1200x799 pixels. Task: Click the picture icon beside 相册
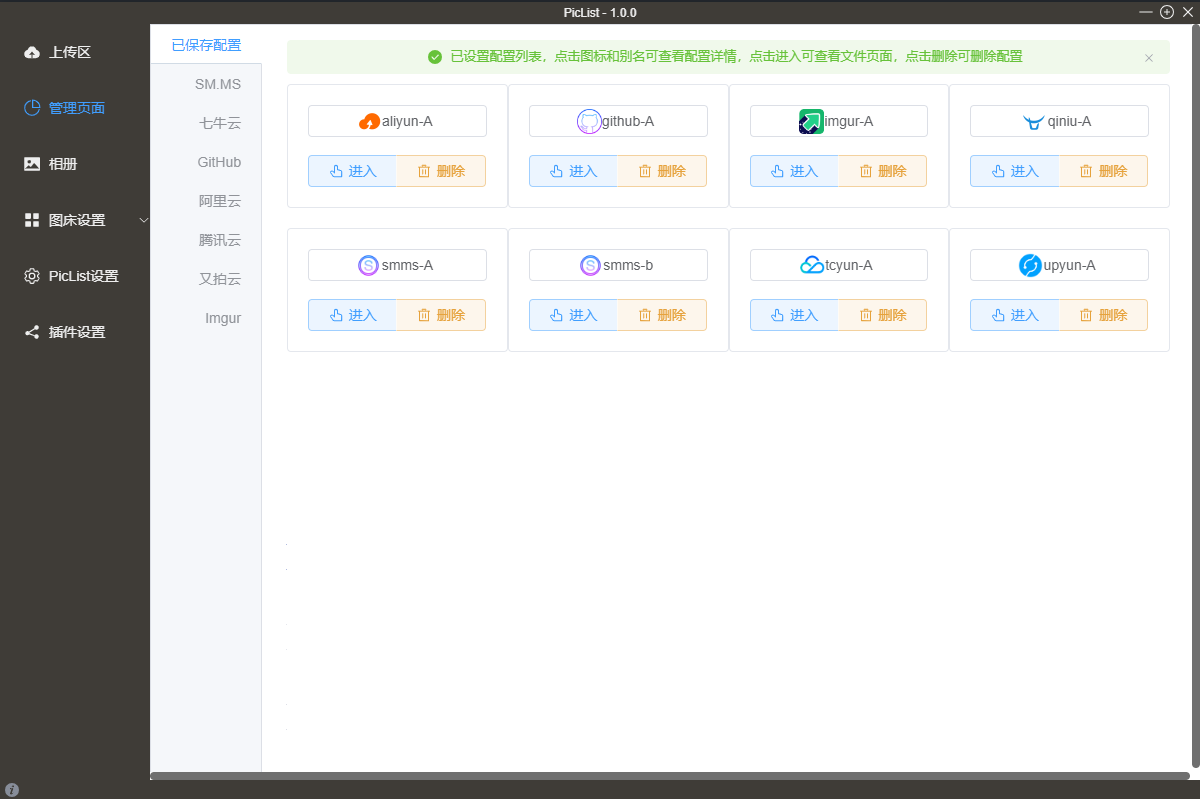(x=32, y=164)
